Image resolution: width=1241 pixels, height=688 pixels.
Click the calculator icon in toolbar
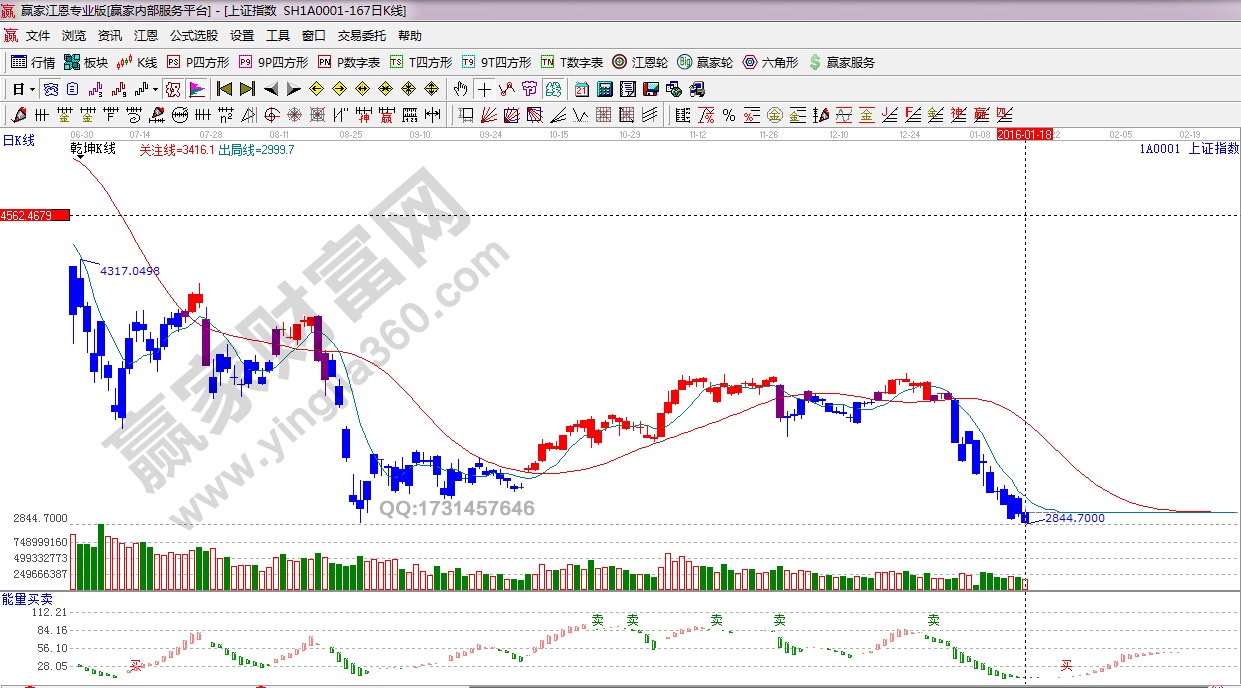coord(604,89)
